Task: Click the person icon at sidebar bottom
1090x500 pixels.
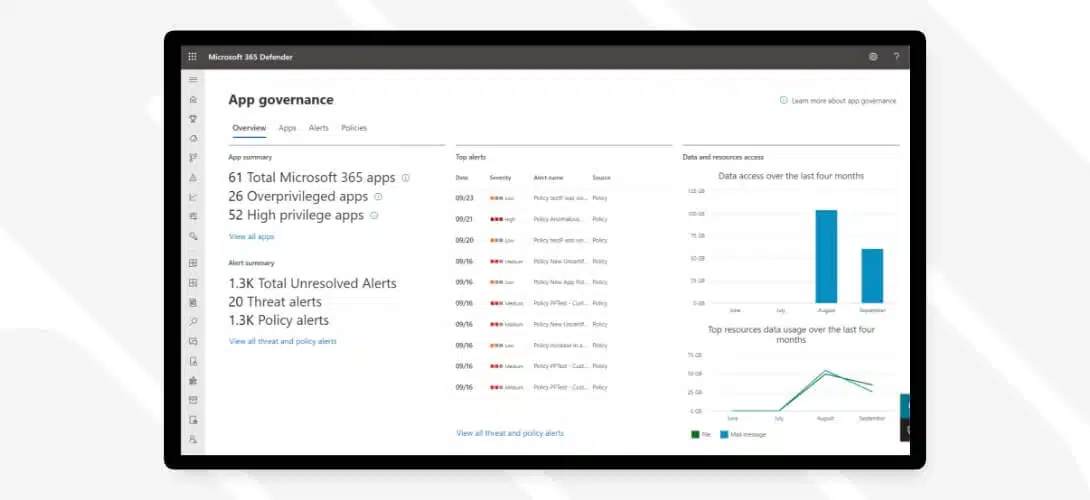Action: pyautogui.click(x=193, y=439)
